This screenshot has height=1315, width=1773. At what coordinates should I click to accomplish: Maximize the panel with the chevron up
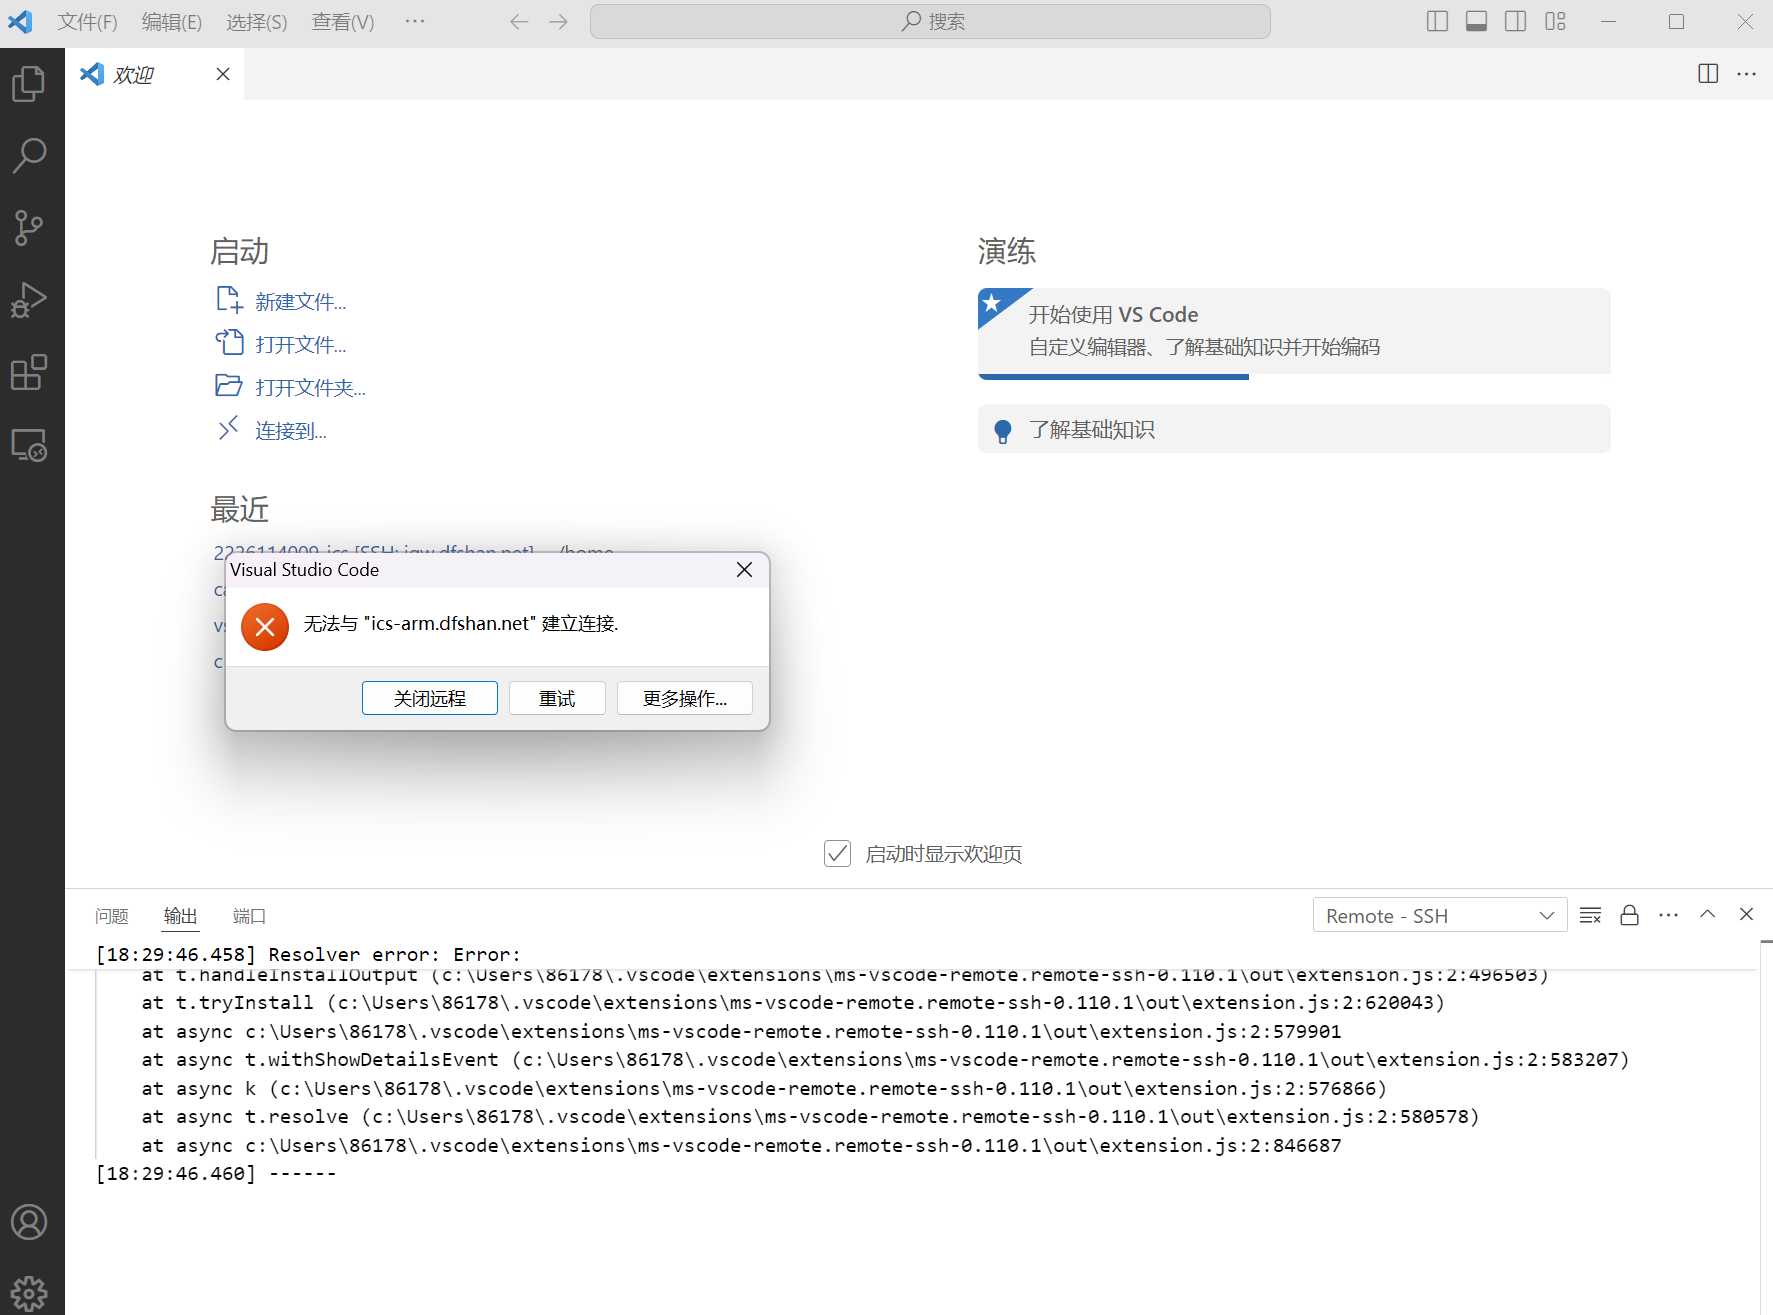1707,915
